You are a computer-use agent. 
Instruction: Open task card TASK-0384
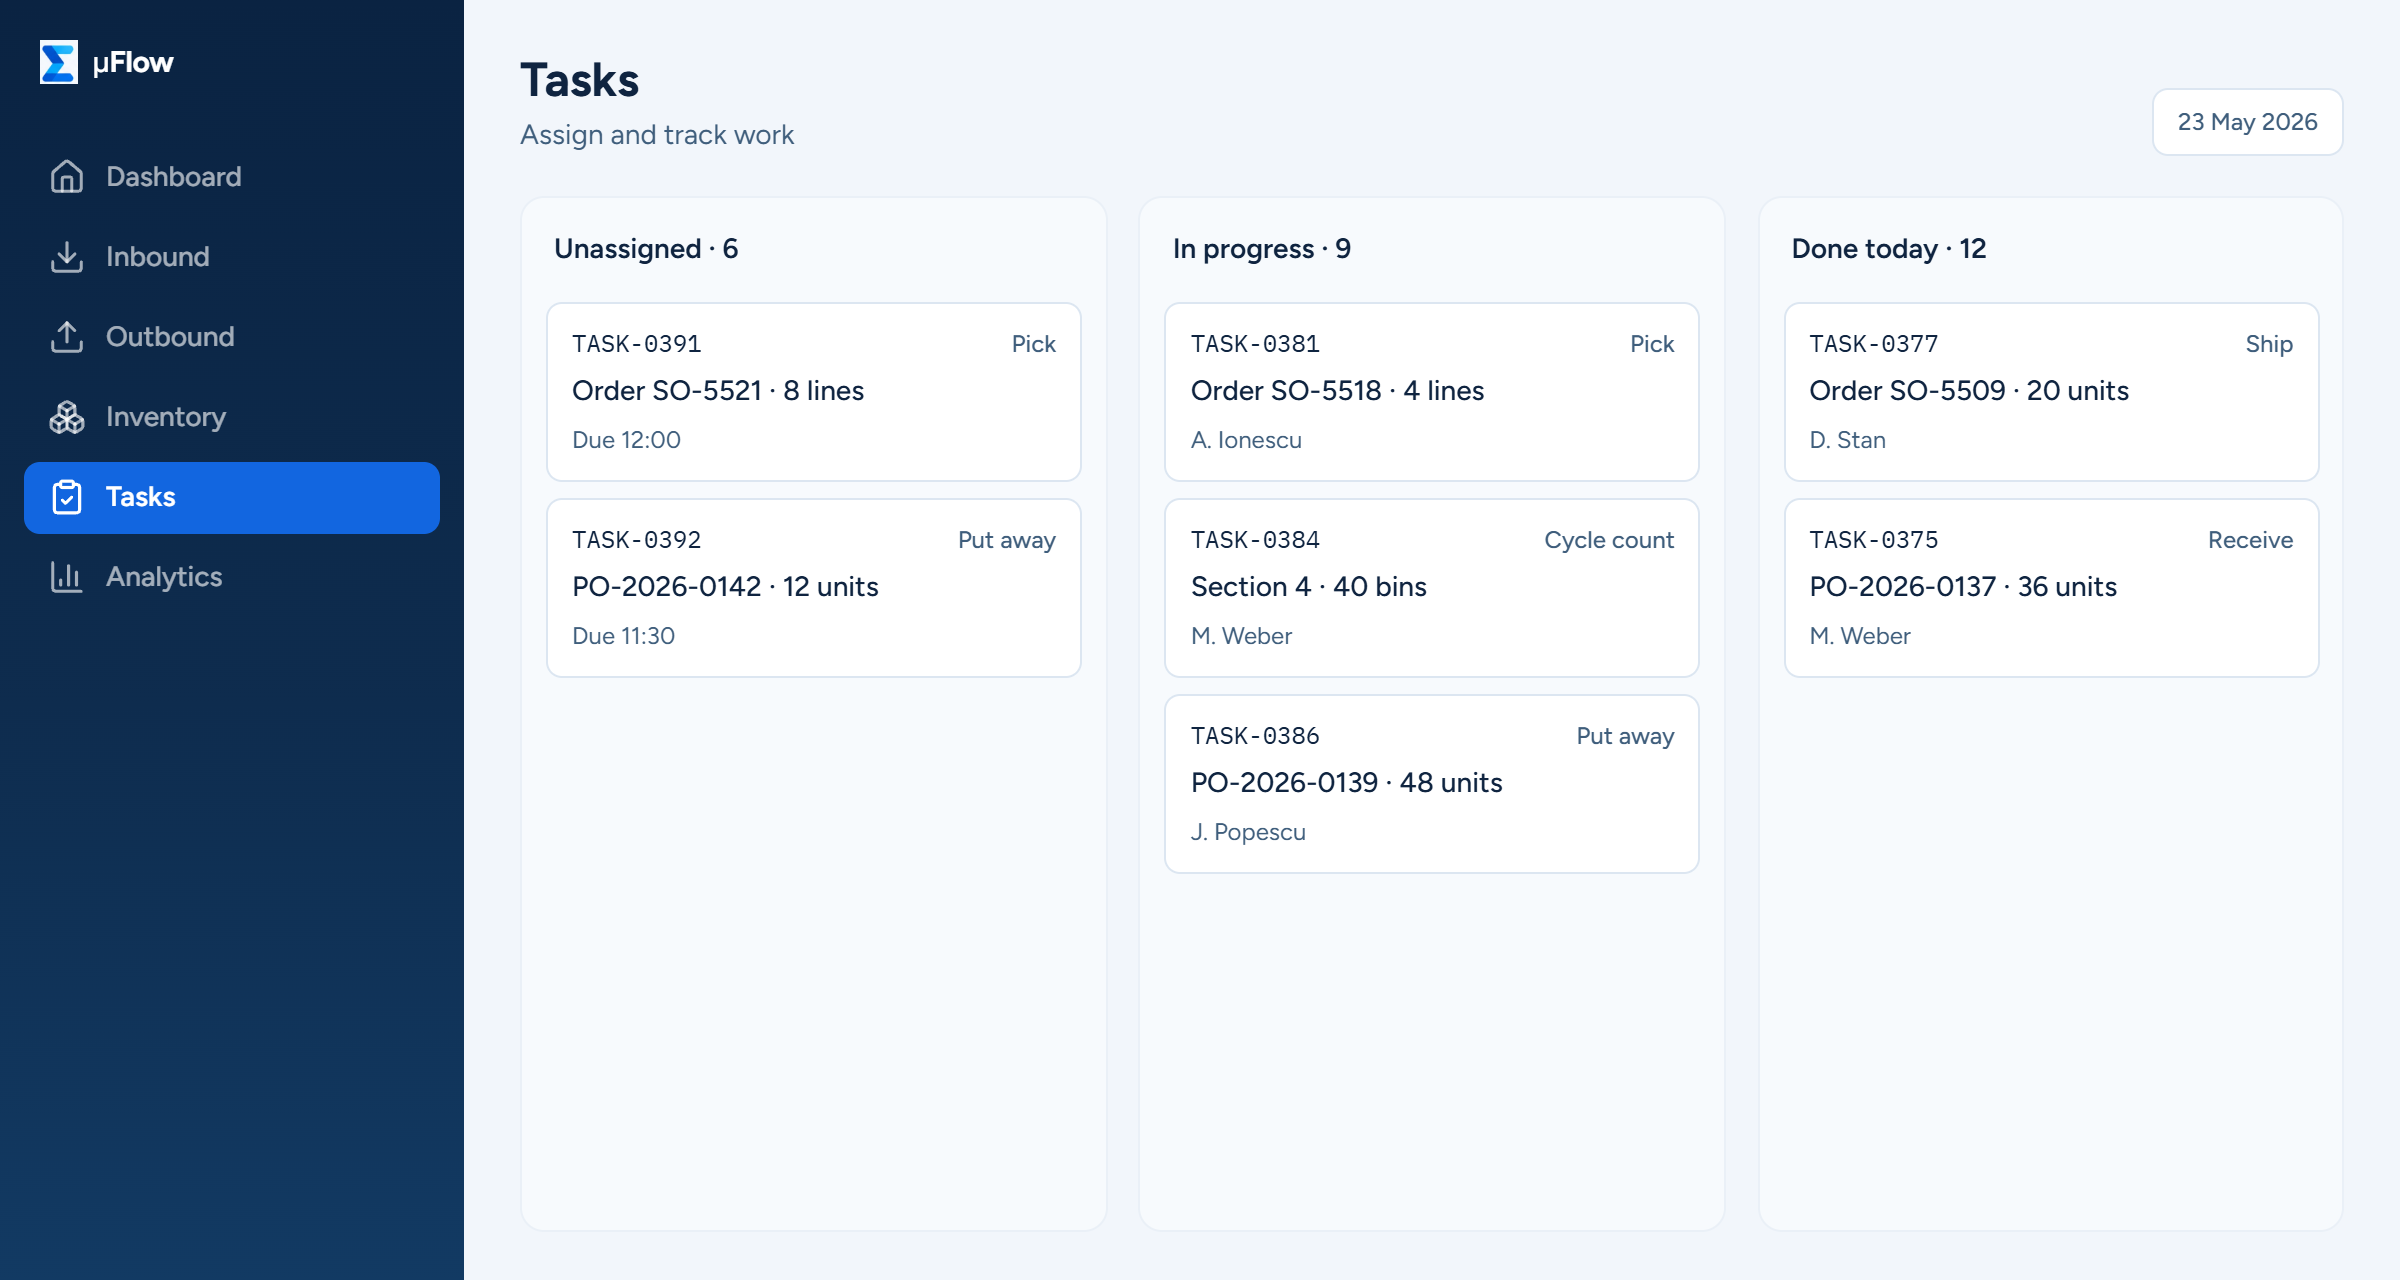tap(1432, 588)
